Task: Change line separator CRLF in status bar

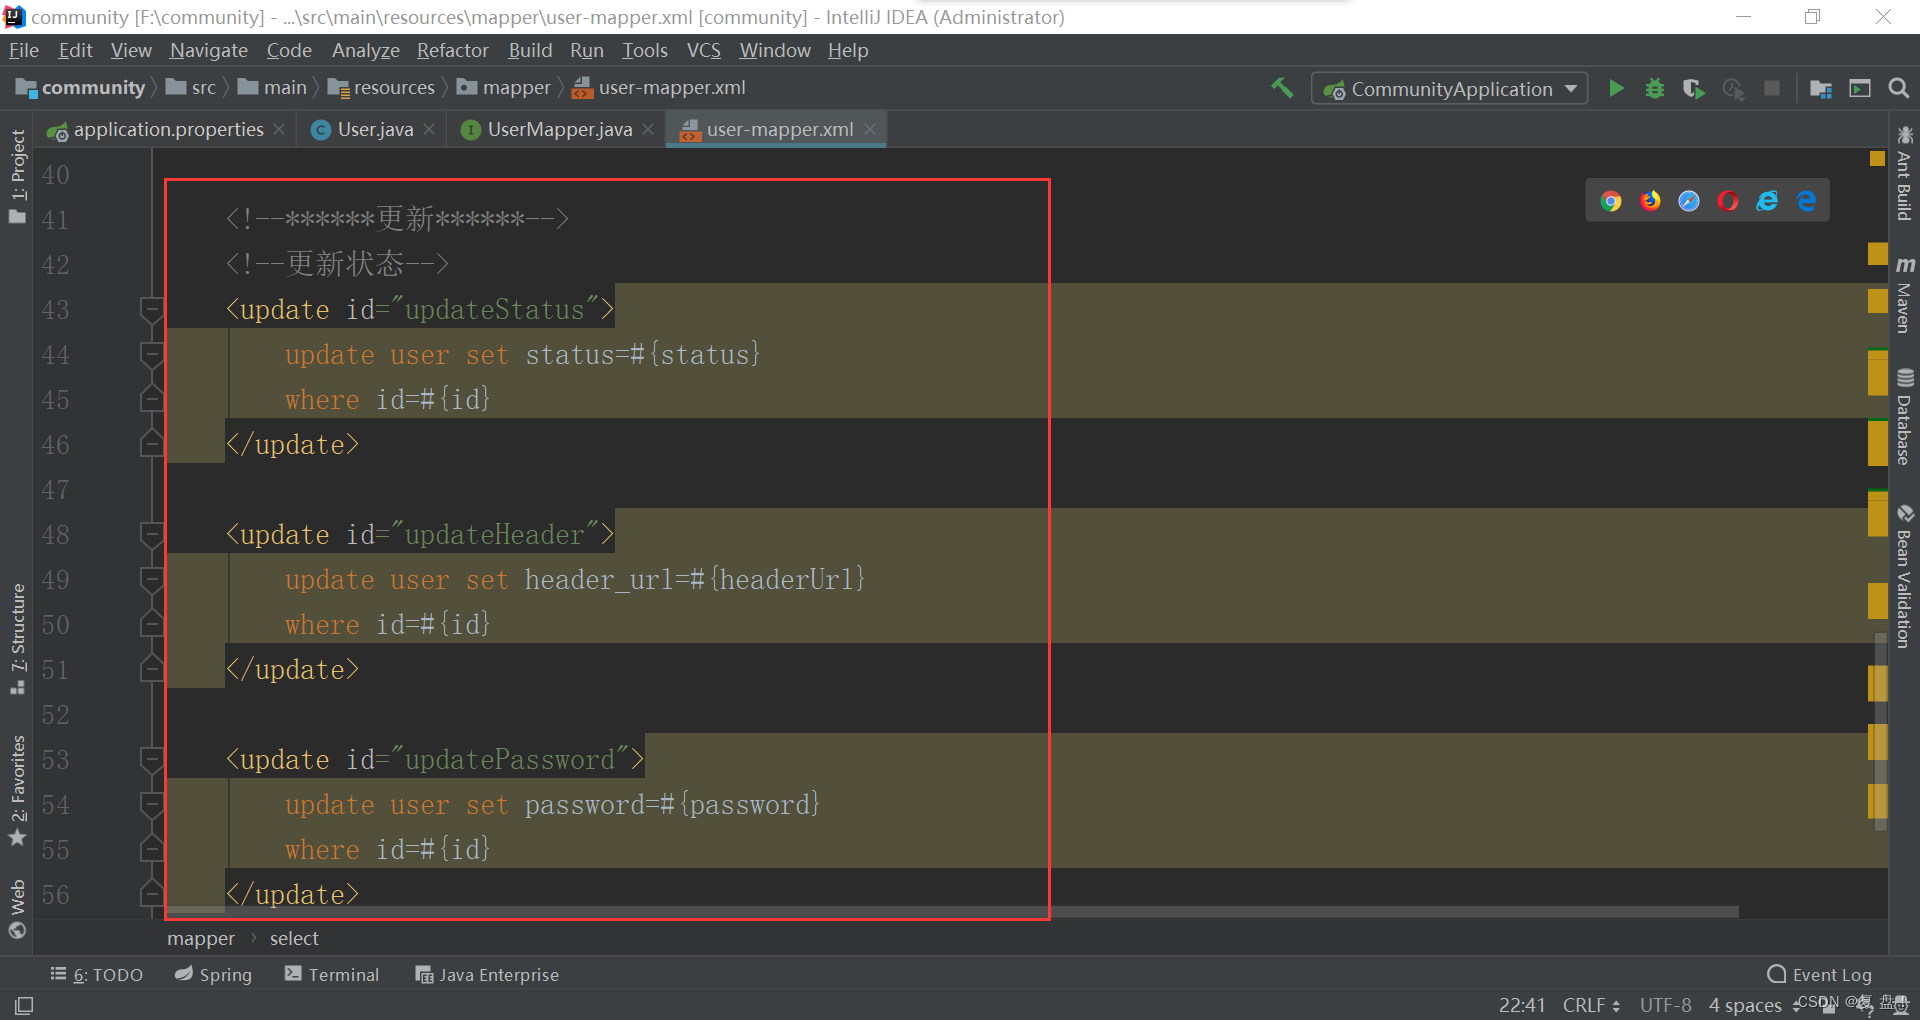Action: 1591,1005
